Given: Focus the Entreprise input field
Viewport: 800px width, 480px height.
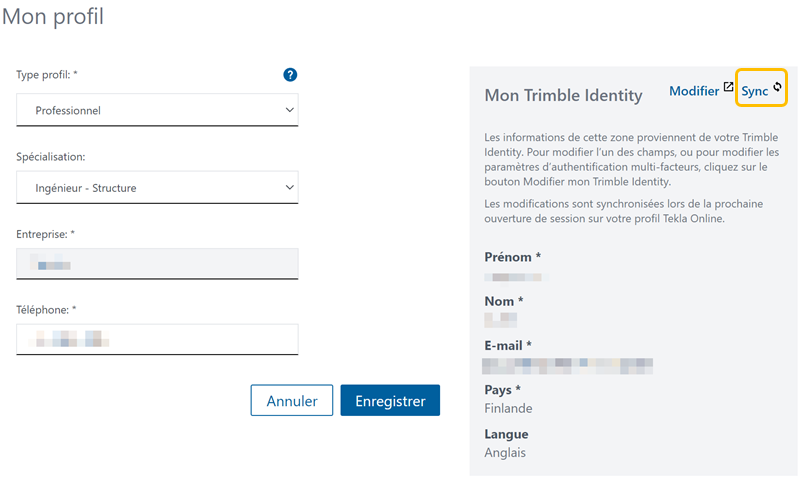Looking at the screenshot, I should pos(157,264).
